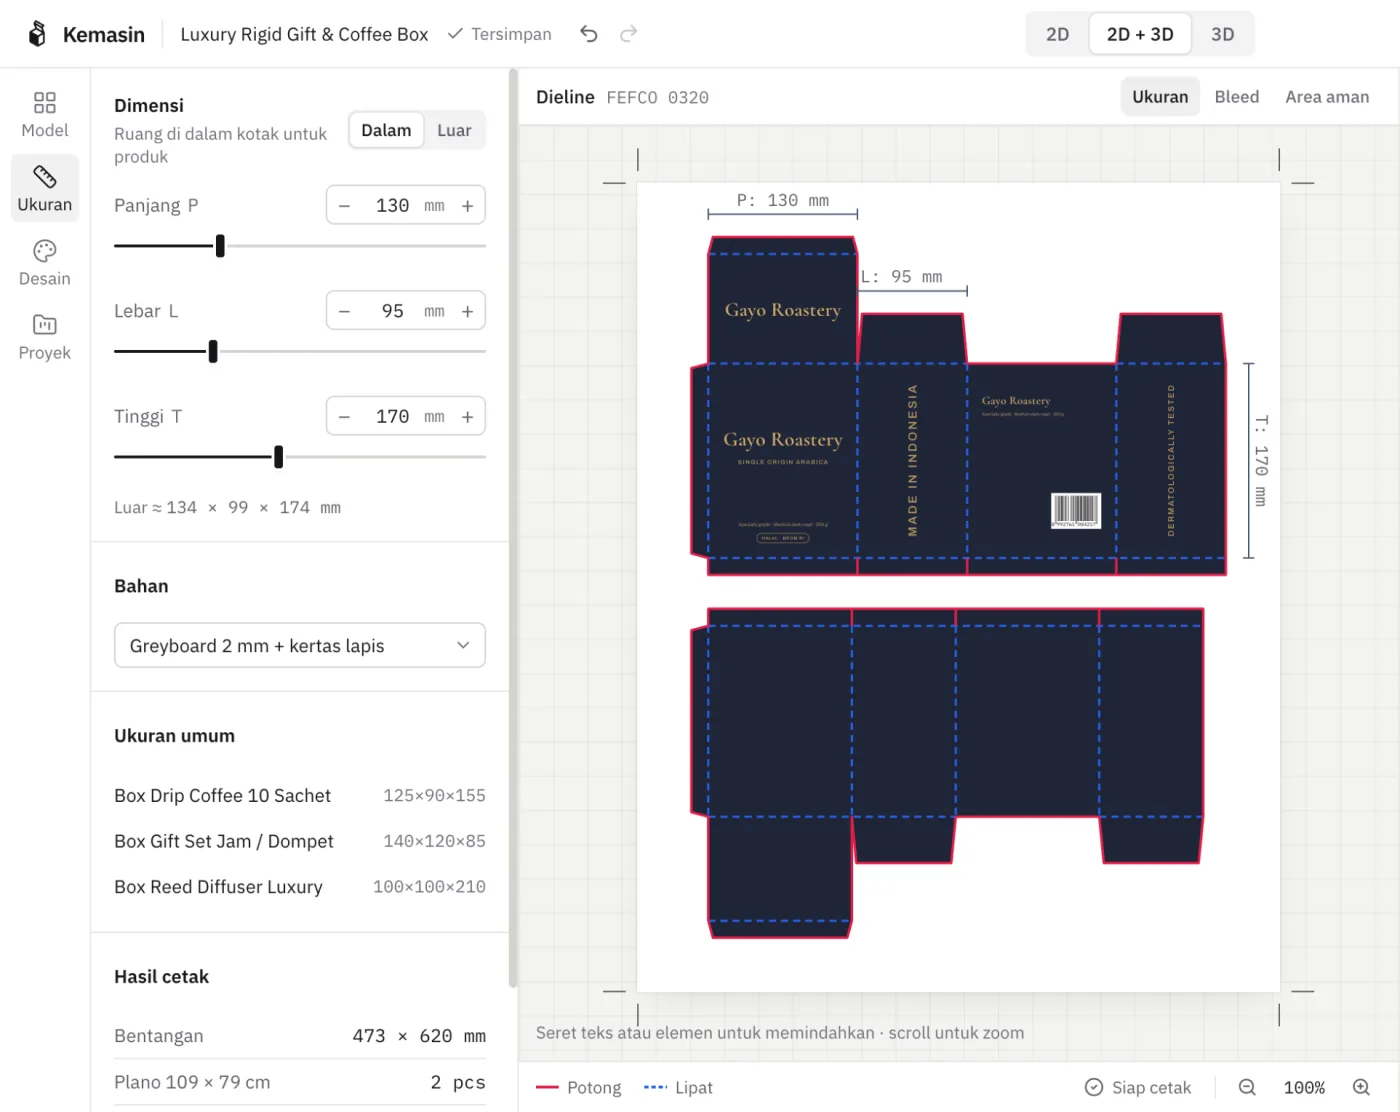Open the Desain sidebar panel
Viewport: 1400px width, 1112px height.
[x=45, y=263]
